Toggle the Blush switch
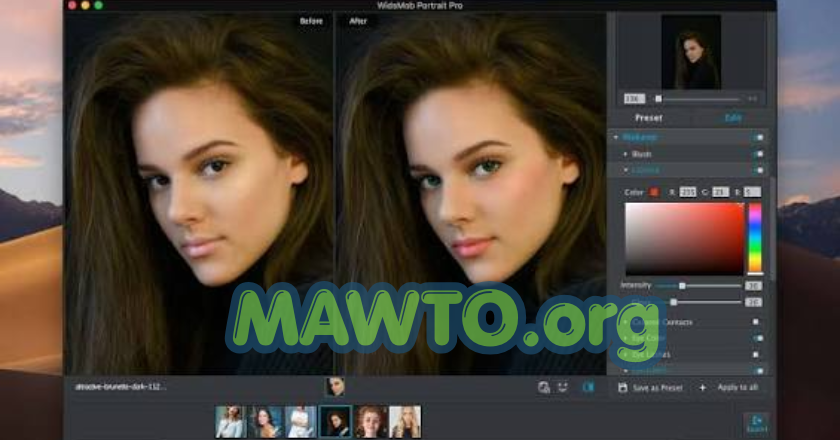This screenshot has height=440, width=840. tap(758, 154)
